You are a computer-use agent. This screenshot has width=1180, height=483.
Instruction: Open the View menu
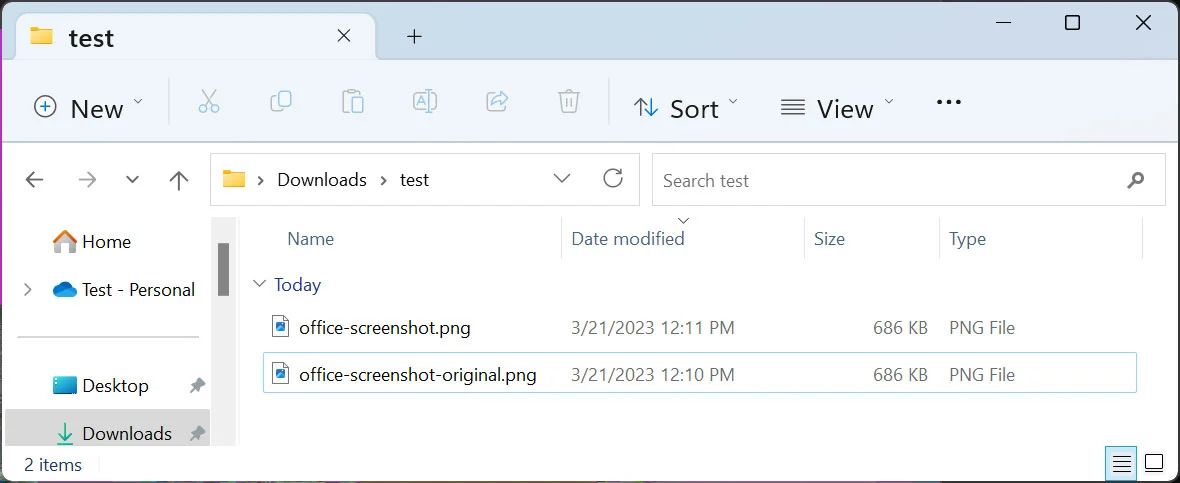(836, 108)
